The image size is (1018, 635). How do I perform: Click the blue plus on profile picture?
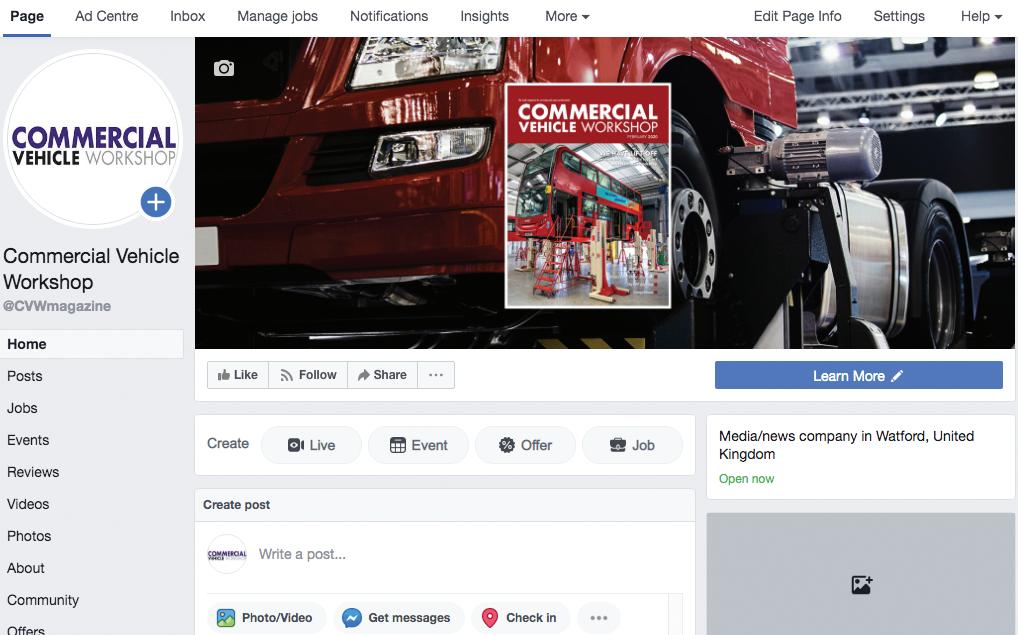pyautogui.click(x=156, y=202)
